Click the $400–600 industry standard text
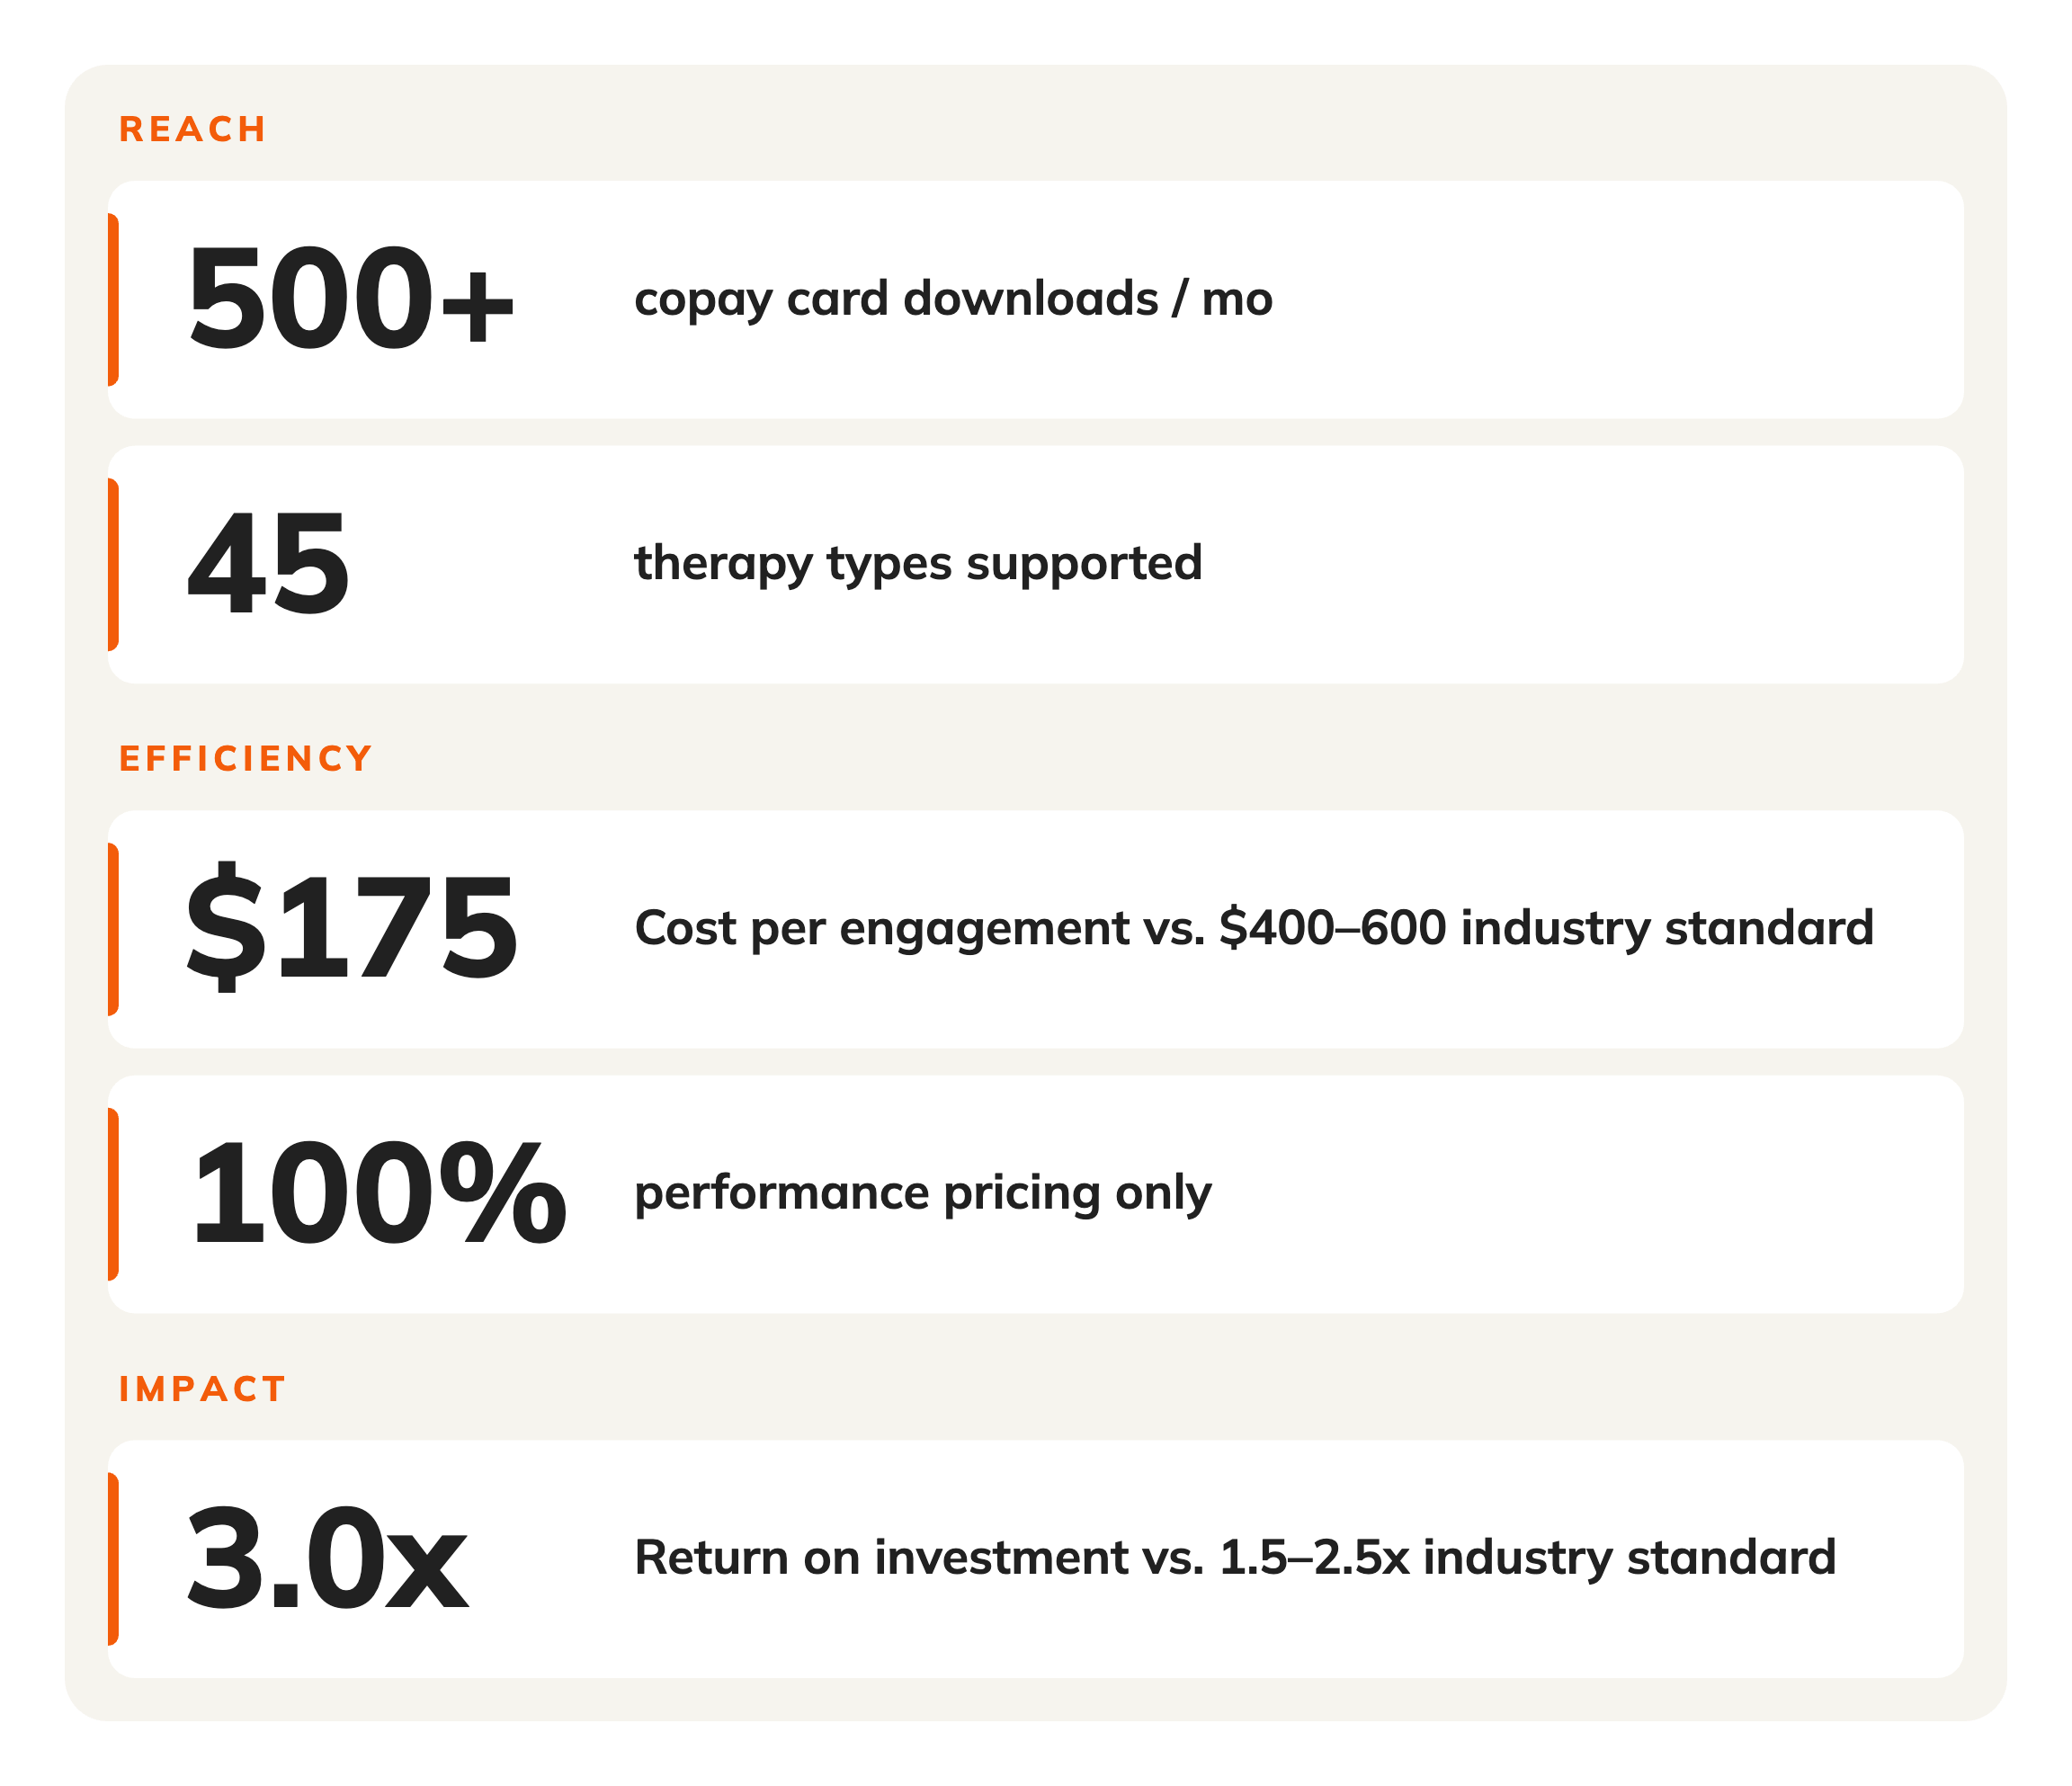The image size is (2072, 1786). tap(1547, 928)
